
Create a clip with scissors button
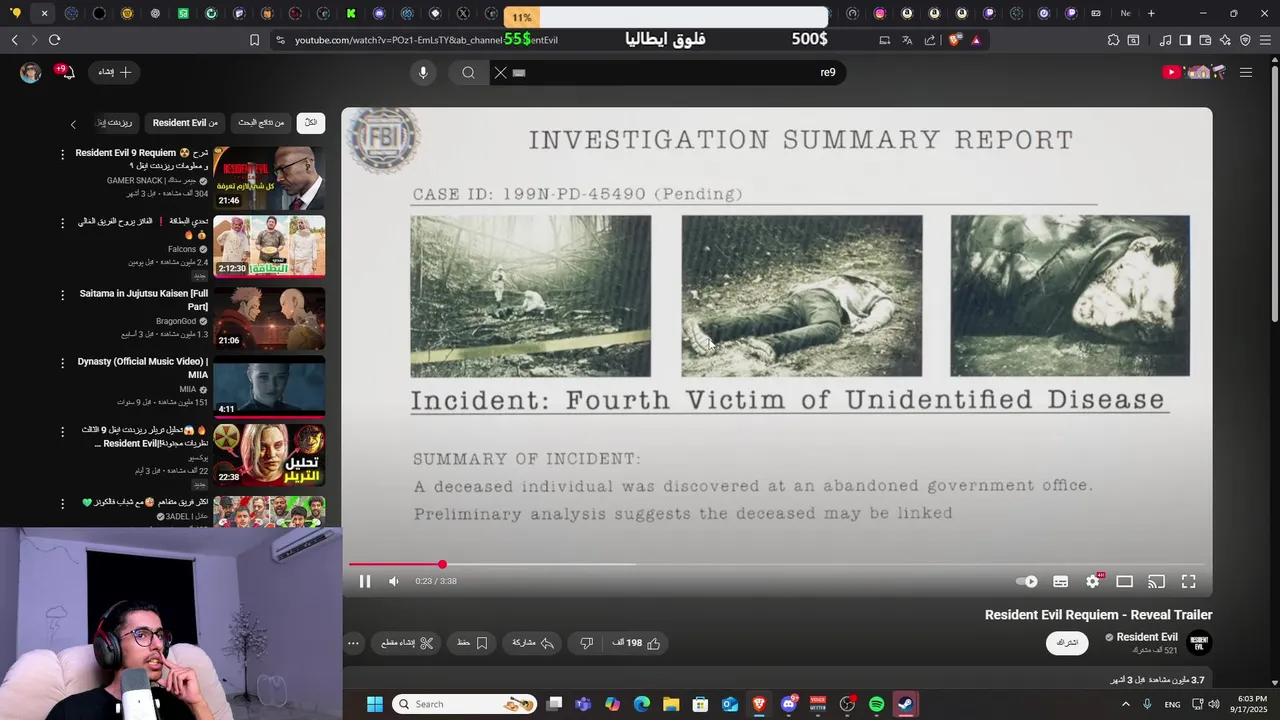pyautogui.click(x=407, y=643)
